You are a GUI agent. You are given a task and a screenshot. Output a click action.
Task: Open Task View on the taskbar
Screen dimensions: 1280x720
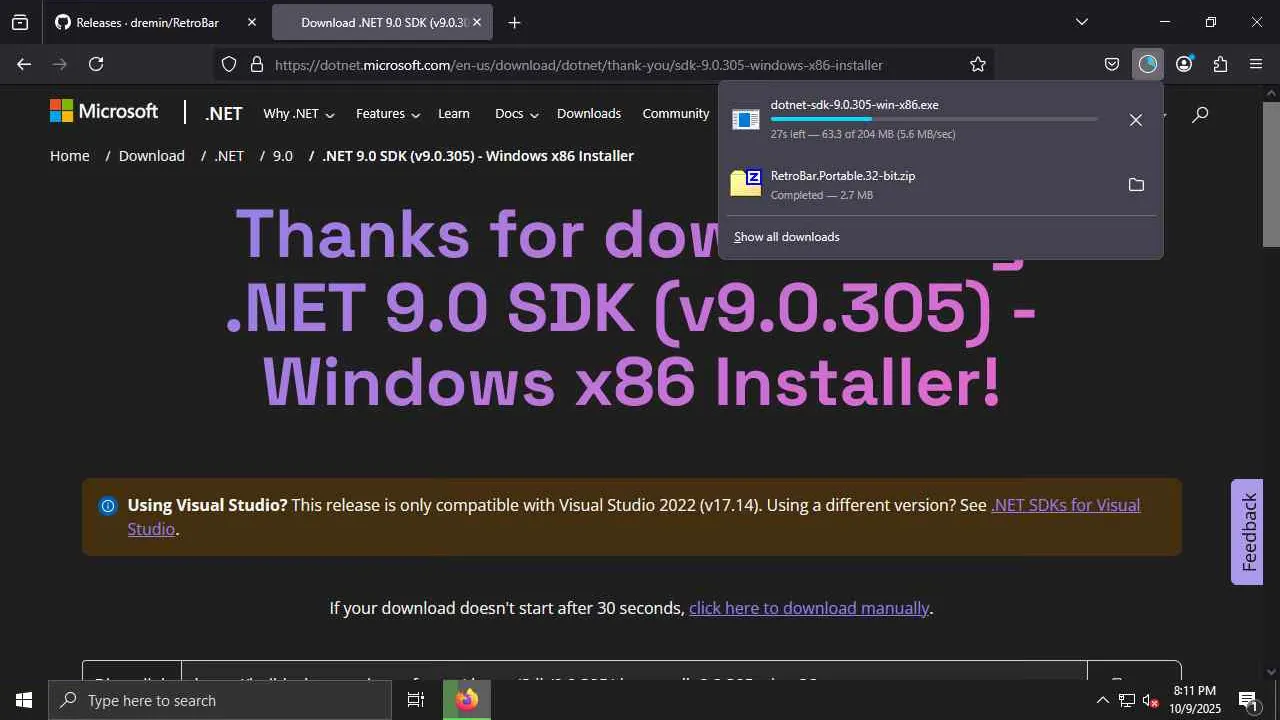click(416, 700)
